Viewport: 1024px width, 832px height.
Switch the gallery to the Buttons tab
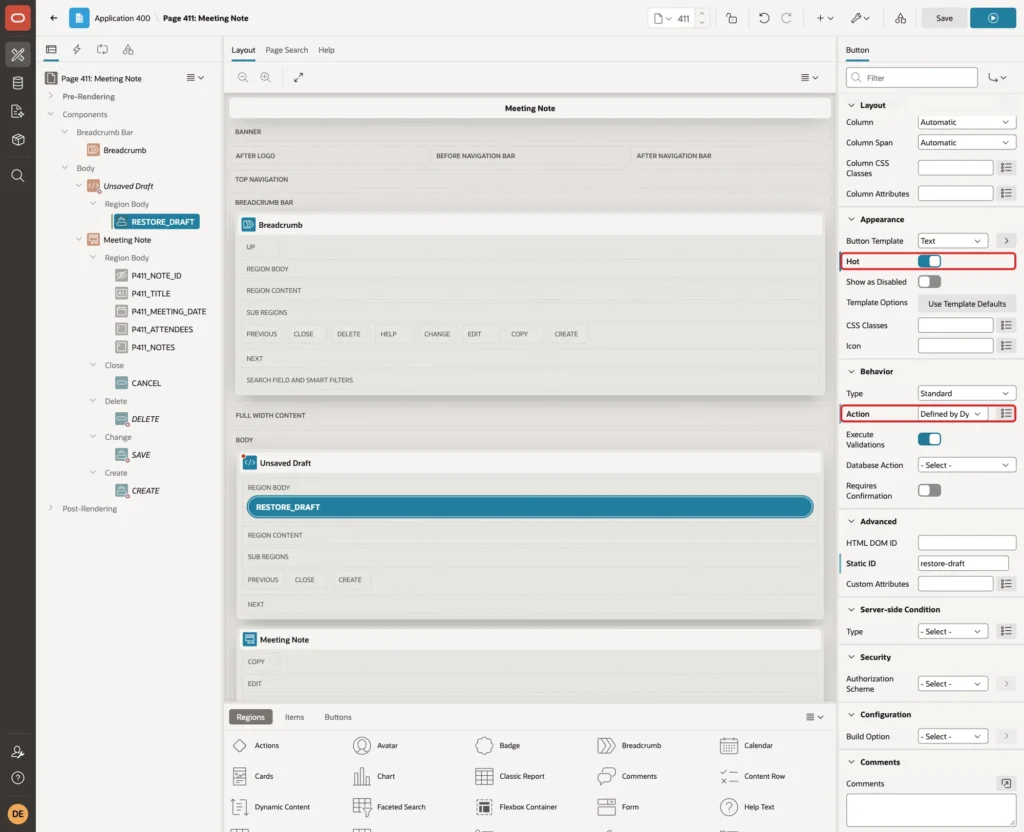pyautogui.click(x=338, y=717)
